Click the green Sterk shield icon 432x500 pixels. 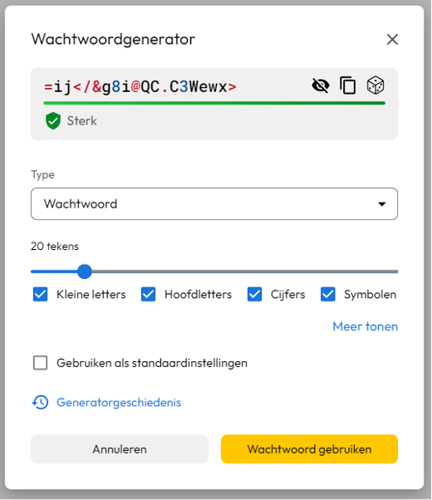[53, 121]
